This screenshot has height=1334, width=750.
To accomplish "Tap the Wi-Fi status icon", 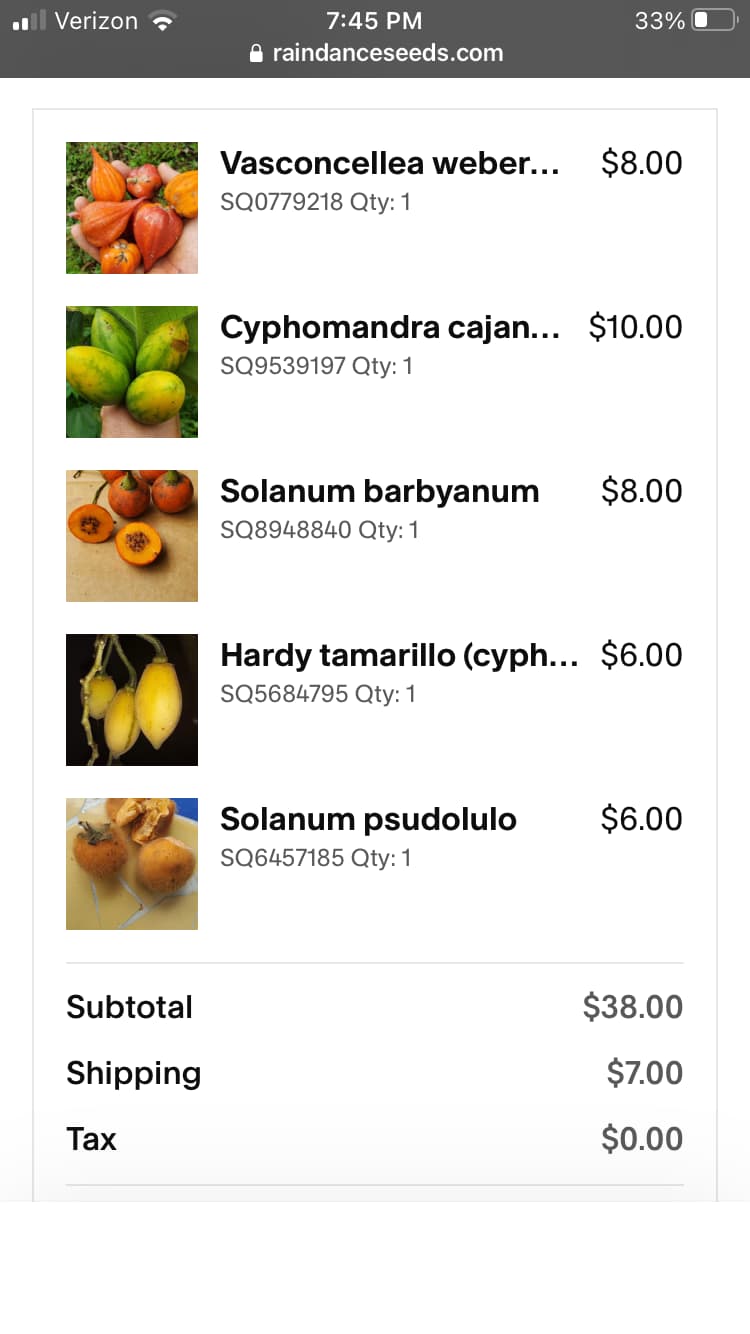I will [x=160, y=20].
